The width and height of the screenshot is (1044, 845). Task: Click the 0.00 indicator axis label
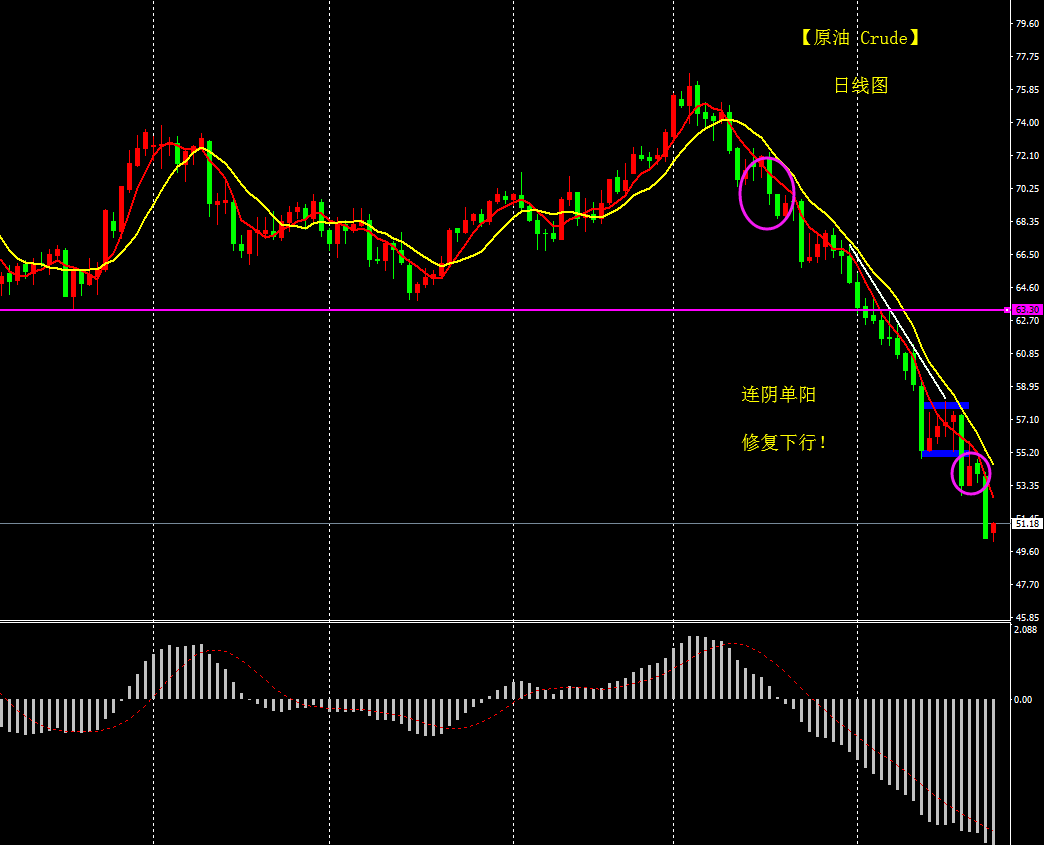[1023, 700]
